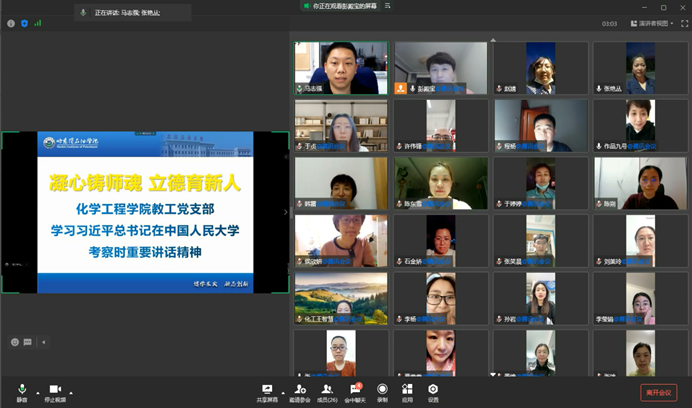Open the members list (26)
This screenshot has width=692, height=408.
(x=326, y=390)
